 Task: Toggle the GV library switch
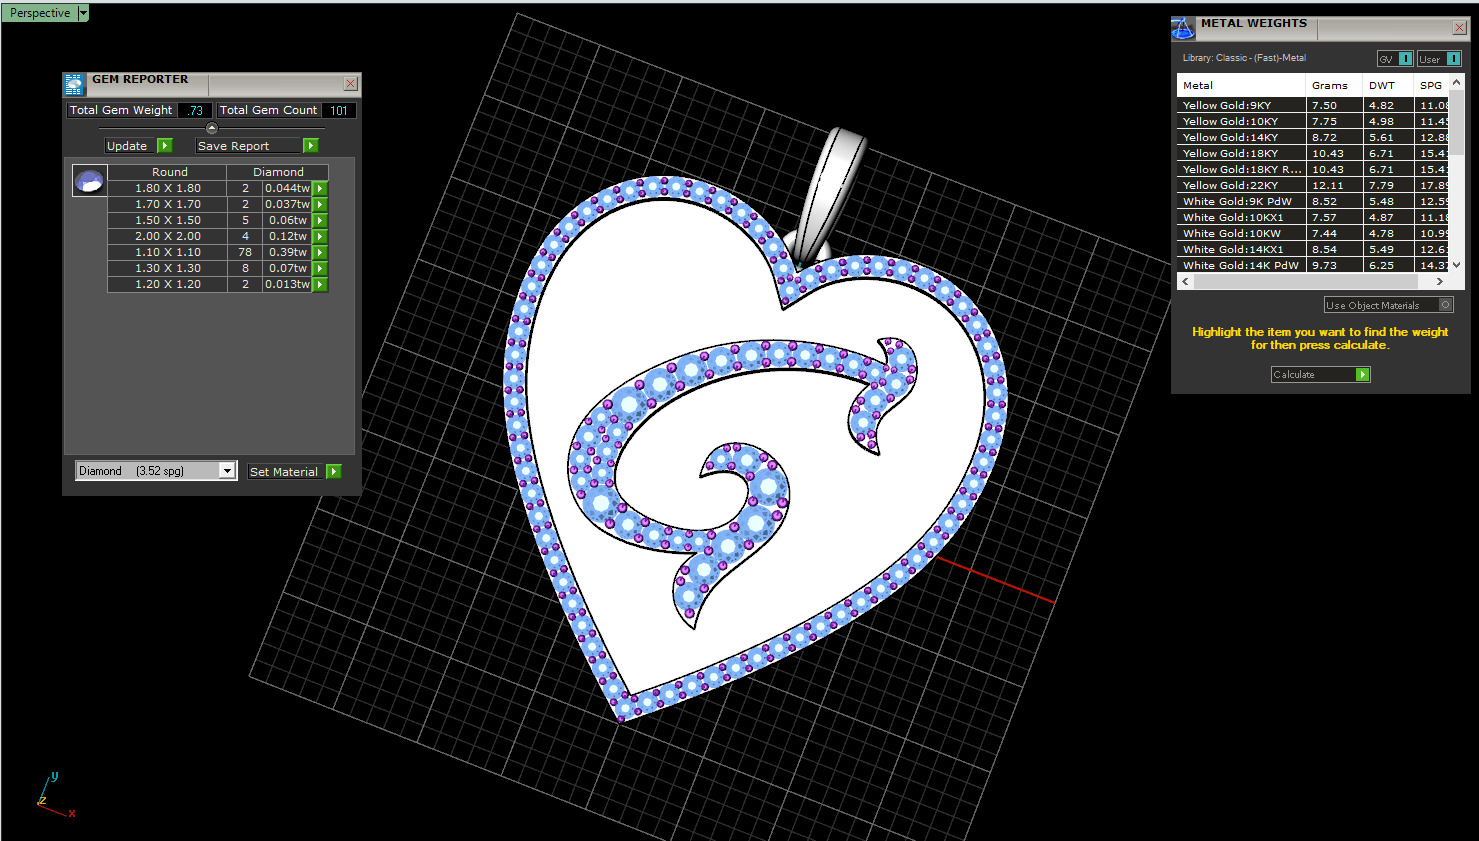(x=1395, y=59)
